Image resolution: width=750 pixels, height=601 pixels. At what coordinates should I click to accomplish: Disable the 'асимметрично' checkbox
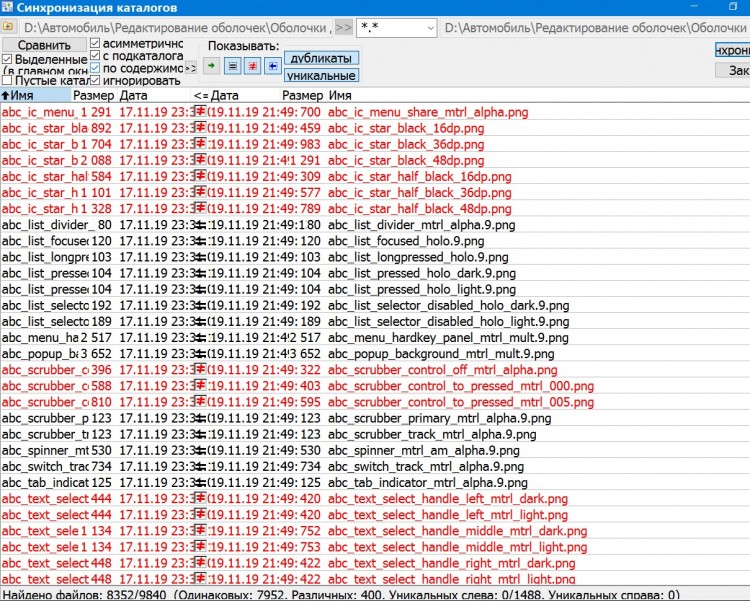95,44
